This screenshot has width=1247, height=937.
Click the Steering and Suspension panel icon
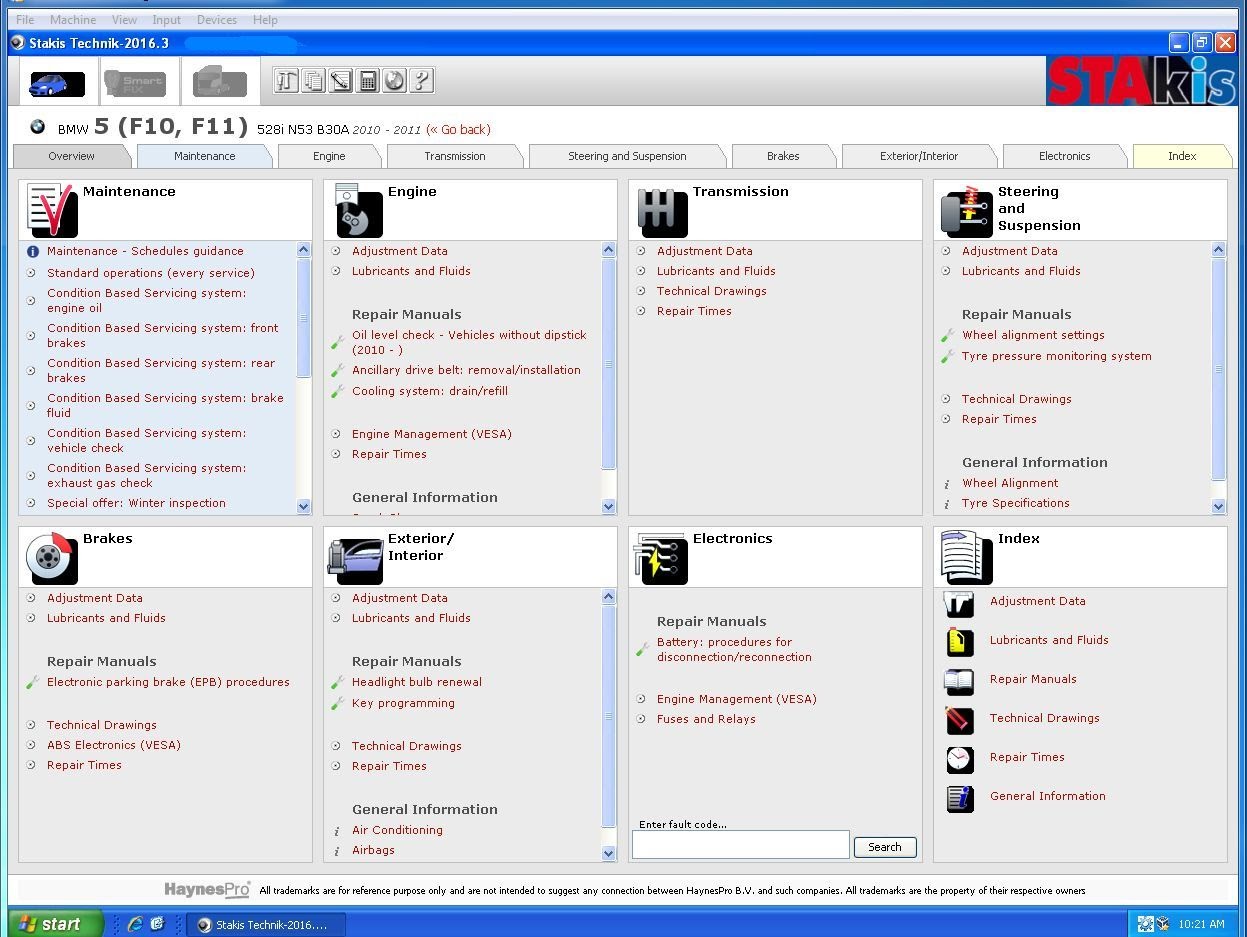[x=967, y=211]
